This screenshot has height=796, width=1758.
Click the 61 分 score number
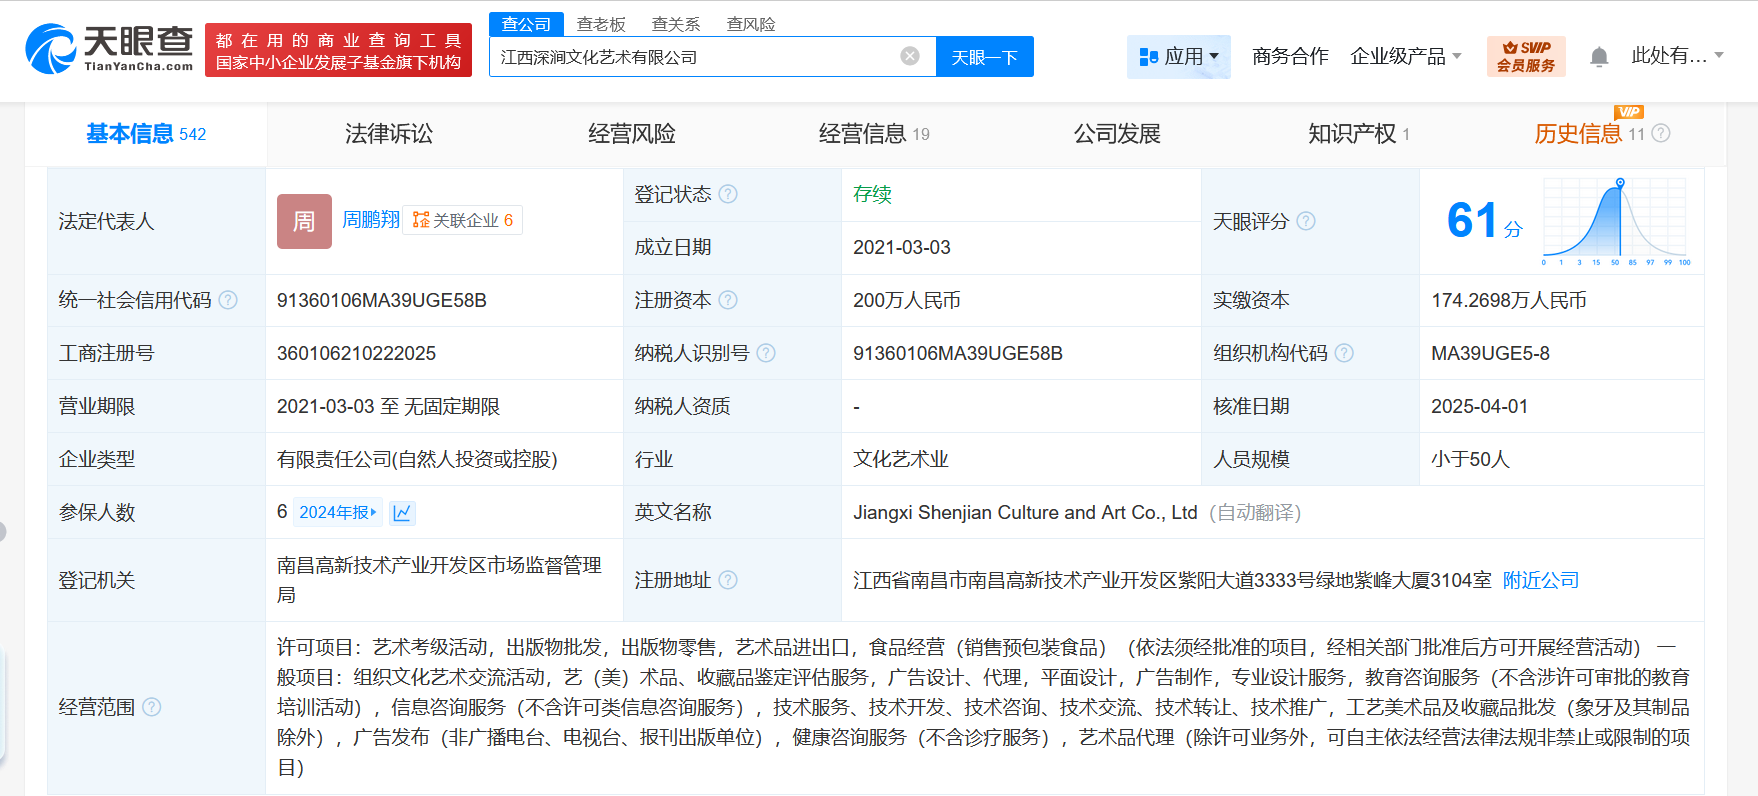(1484, 221)
